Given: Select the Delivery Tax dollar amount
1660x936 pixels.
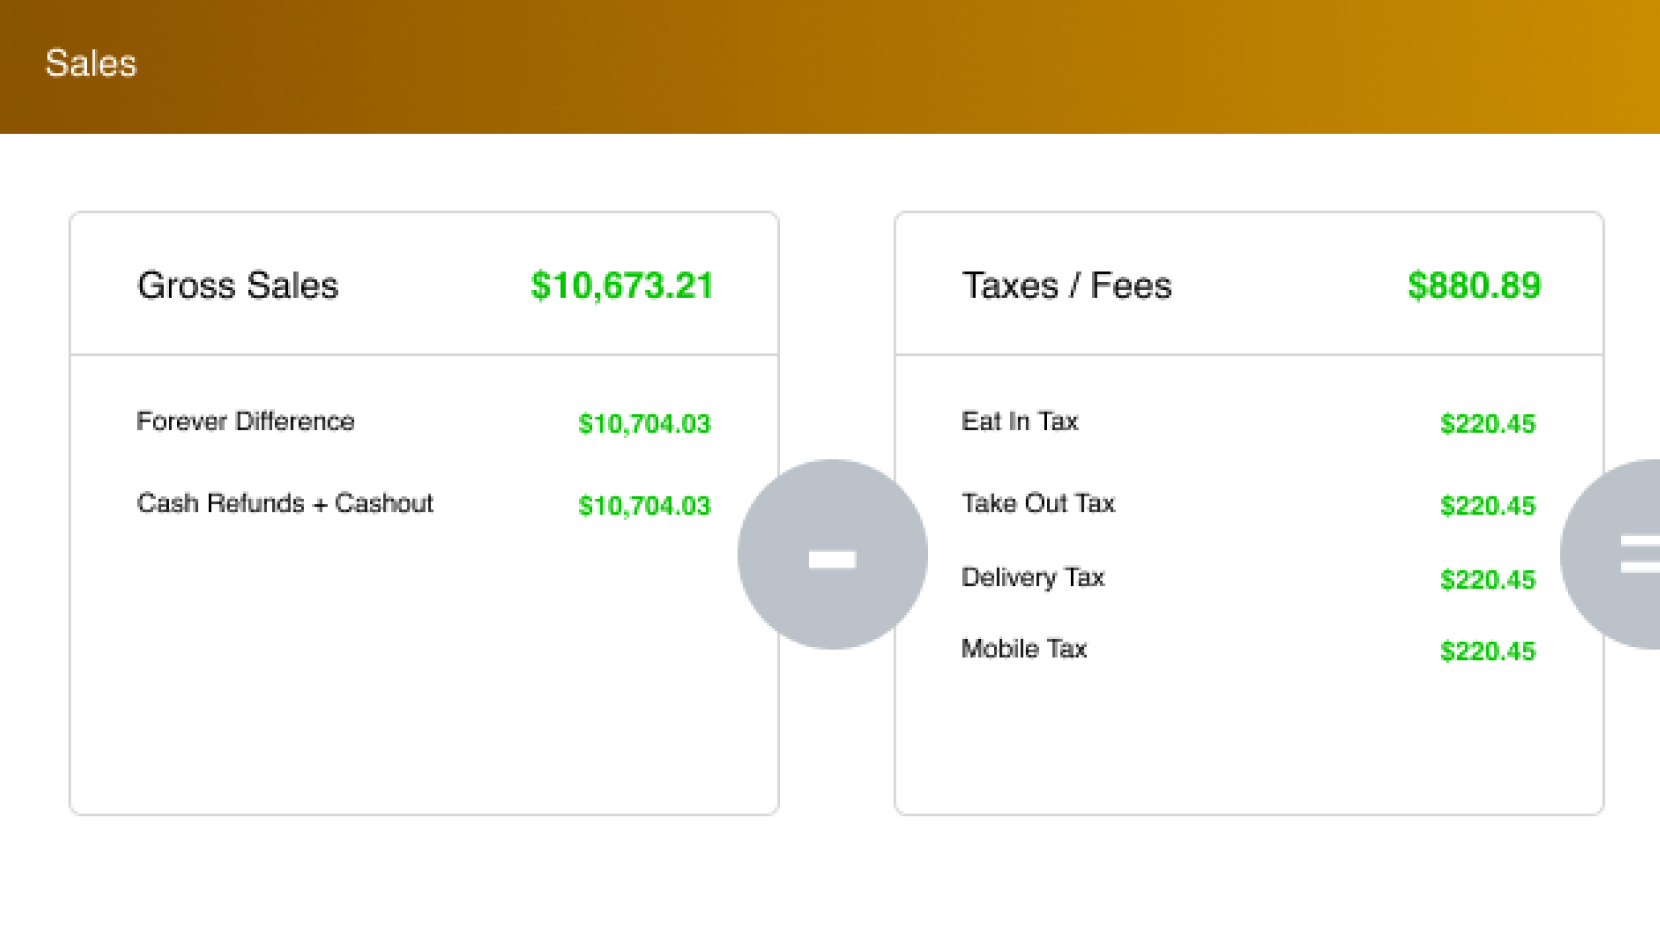Looking at the screenshot, I should [x=1488, y=580].
